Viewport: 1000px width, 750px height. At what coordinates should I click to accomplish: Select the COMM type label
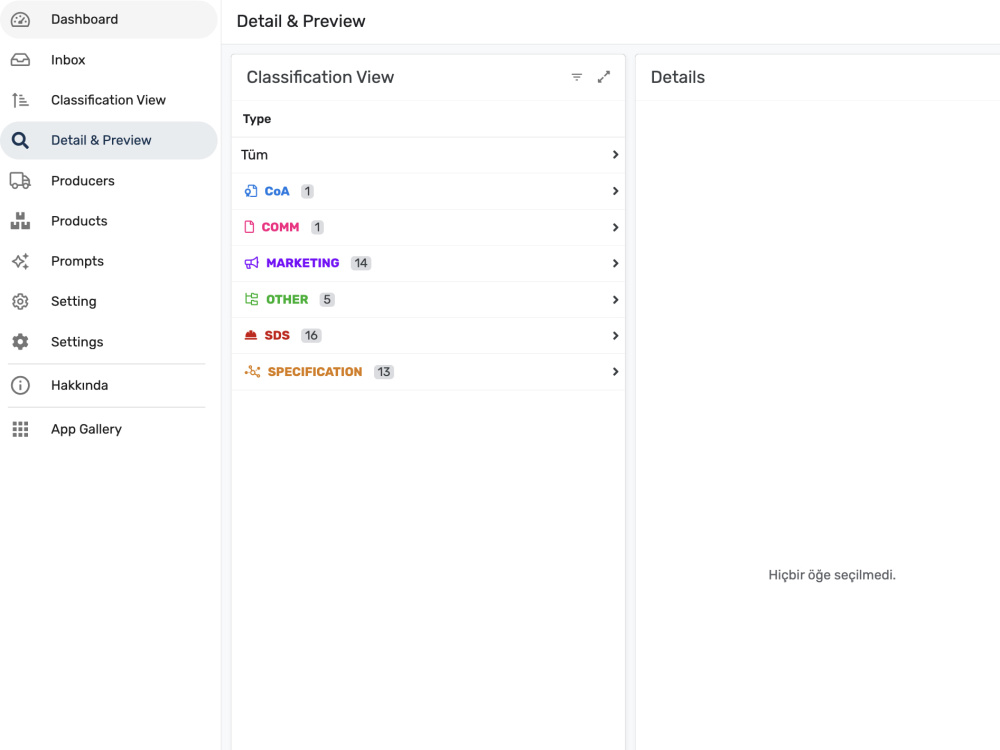tap(280, 227)
